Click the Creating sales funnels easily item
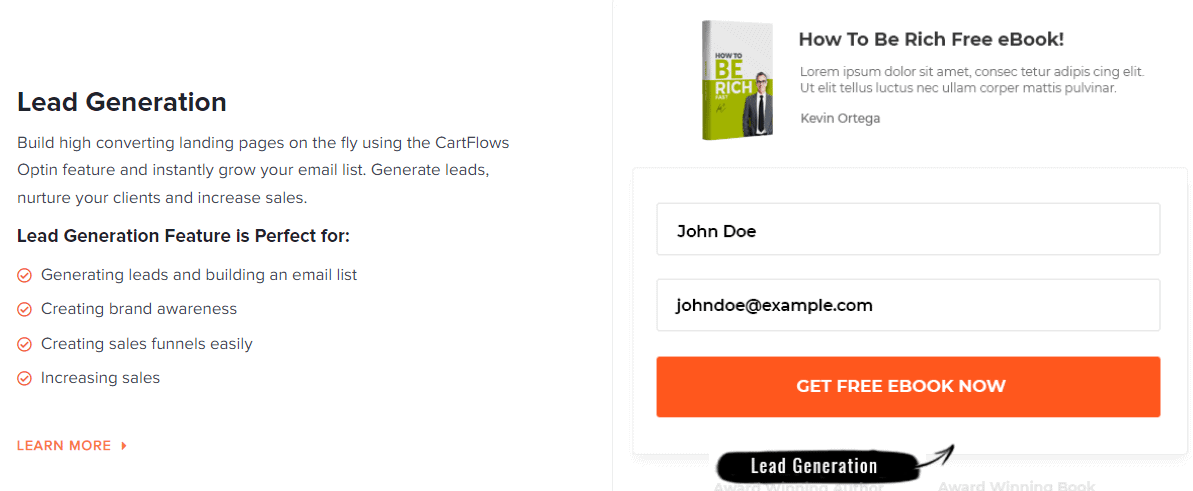 coord(147,344)
